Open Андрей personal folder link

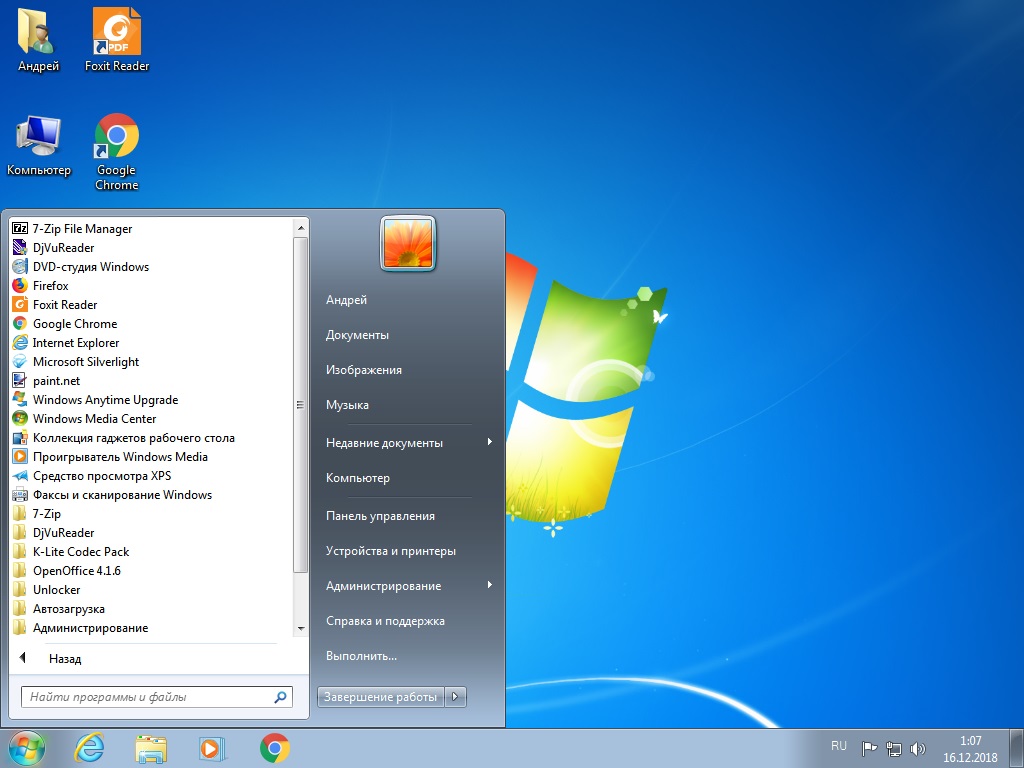[346, 300]
